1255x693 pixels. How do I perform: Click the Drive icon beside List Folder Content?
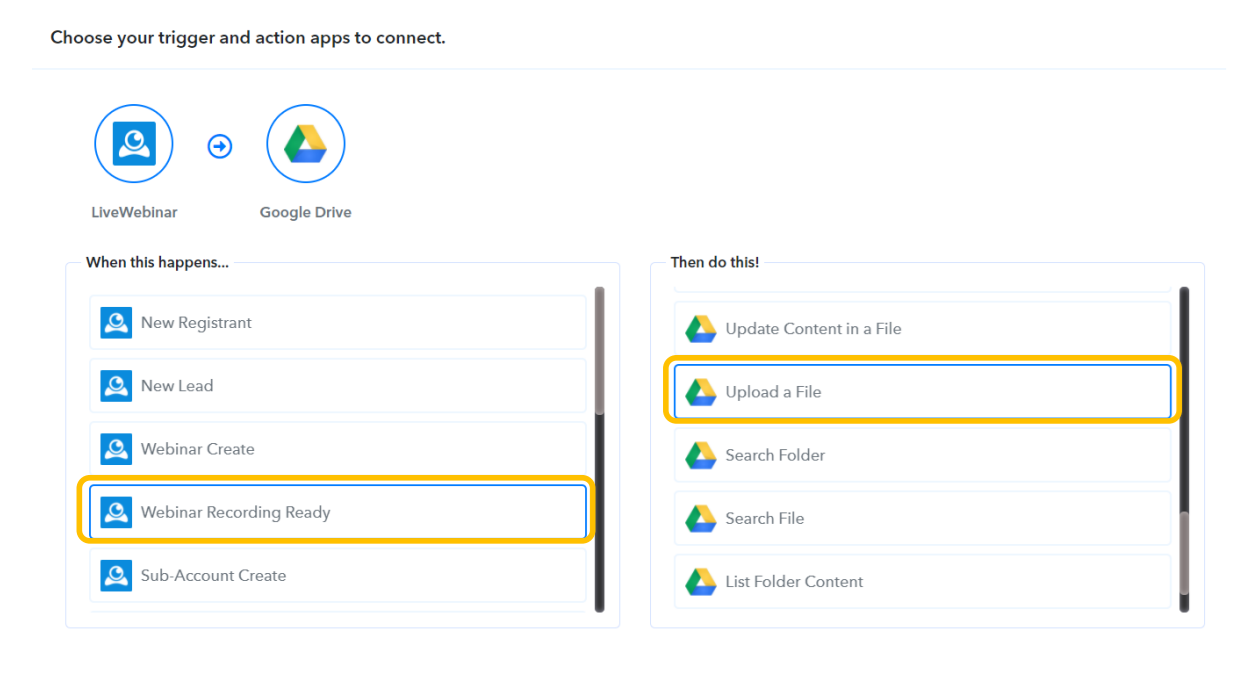click(x=701, y=581)
